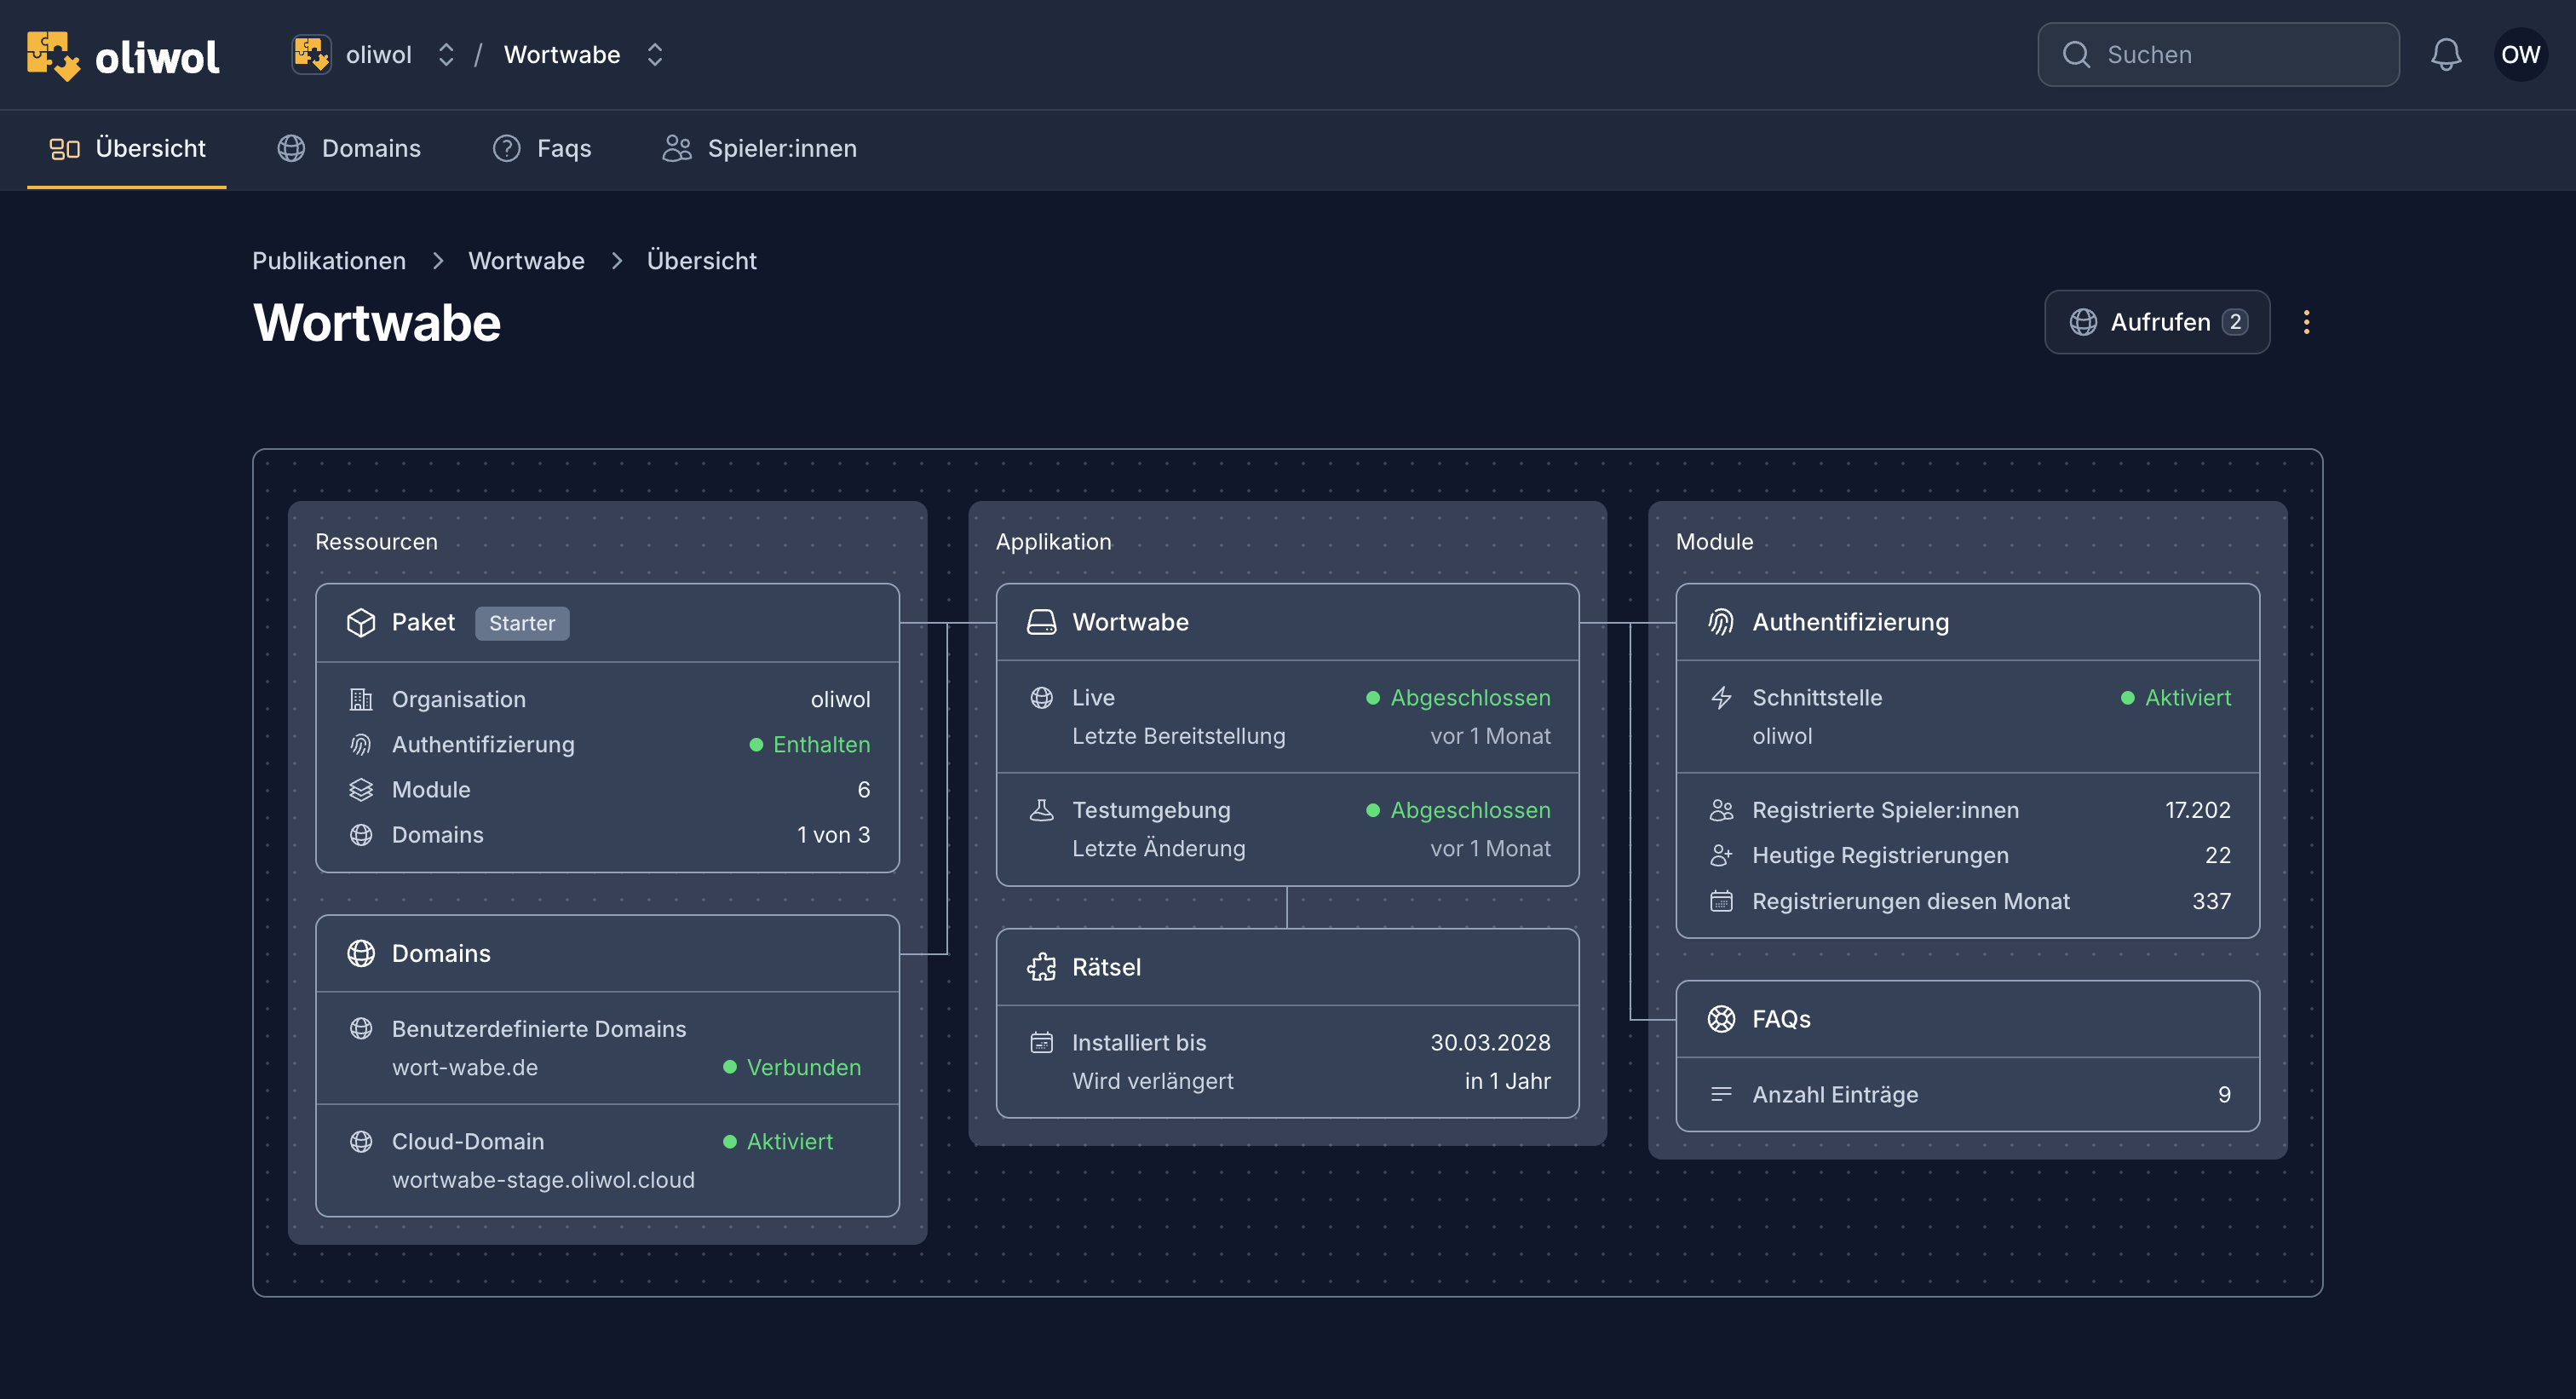The height and width of the screenshot is (1399, 2576).
Task: Click the Rätsel puzzle-piece icon
Action: (x=1041, y=967)
